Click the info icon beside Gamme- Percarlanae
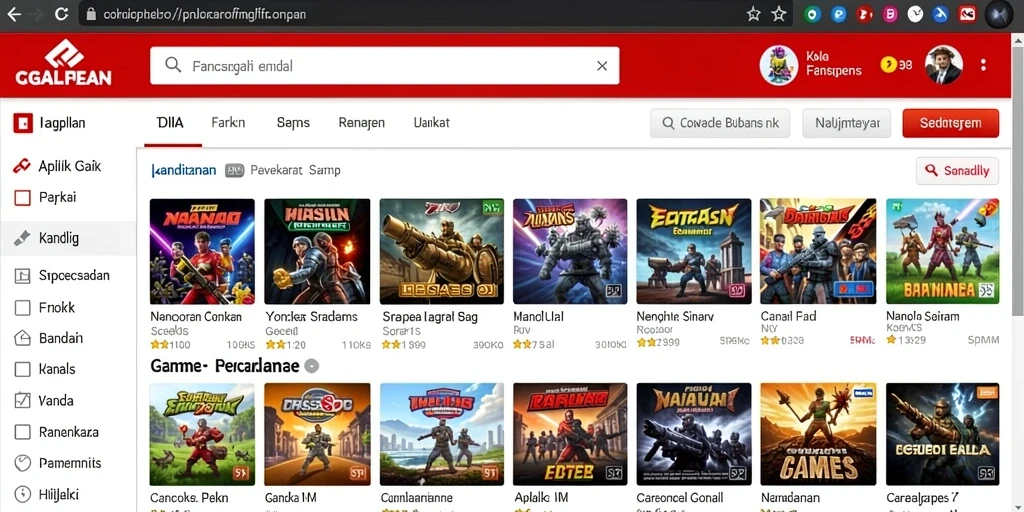 coord(312,366)
